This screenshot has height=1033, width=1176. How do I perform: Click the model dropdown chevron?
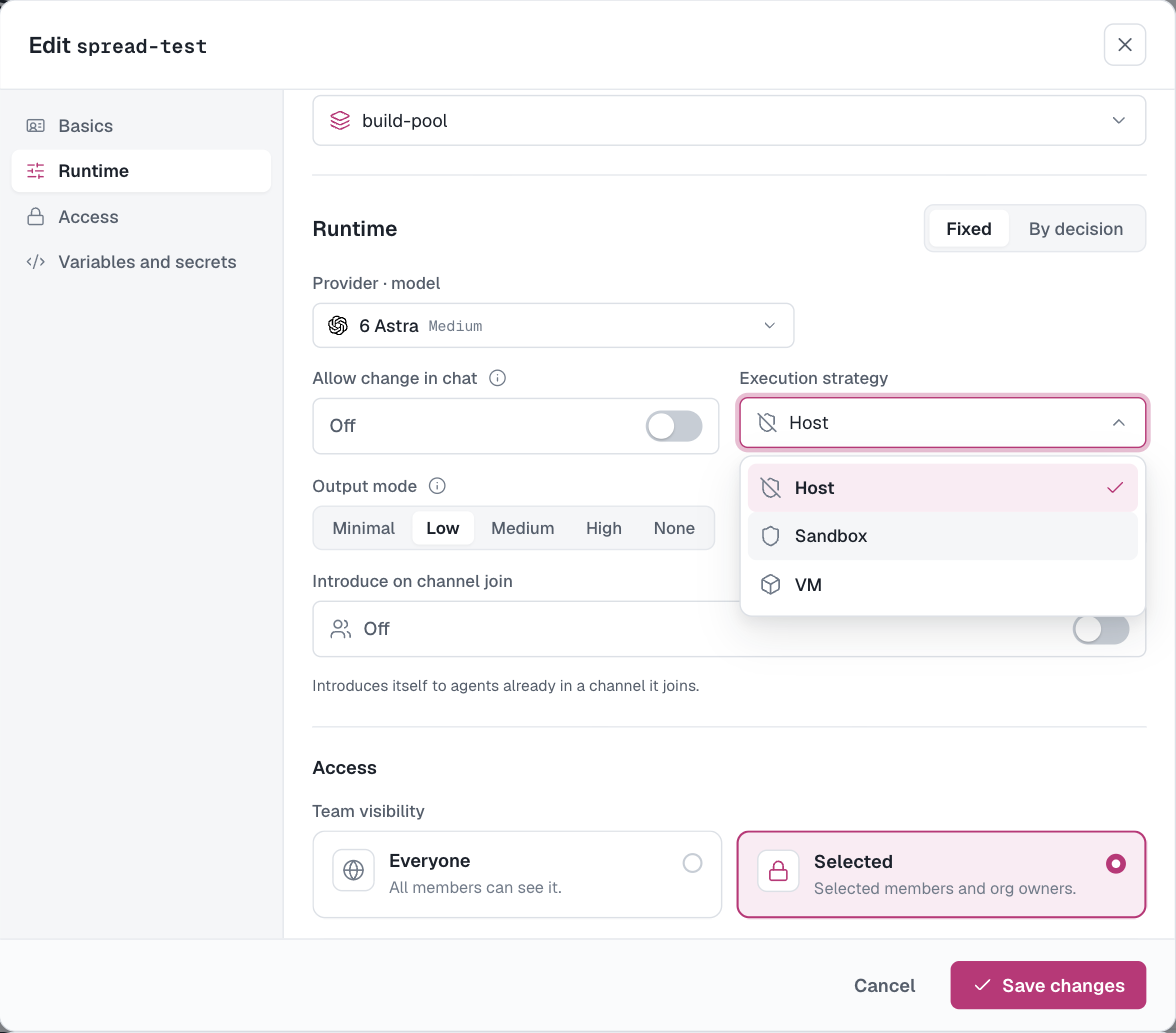click(770, 326)
